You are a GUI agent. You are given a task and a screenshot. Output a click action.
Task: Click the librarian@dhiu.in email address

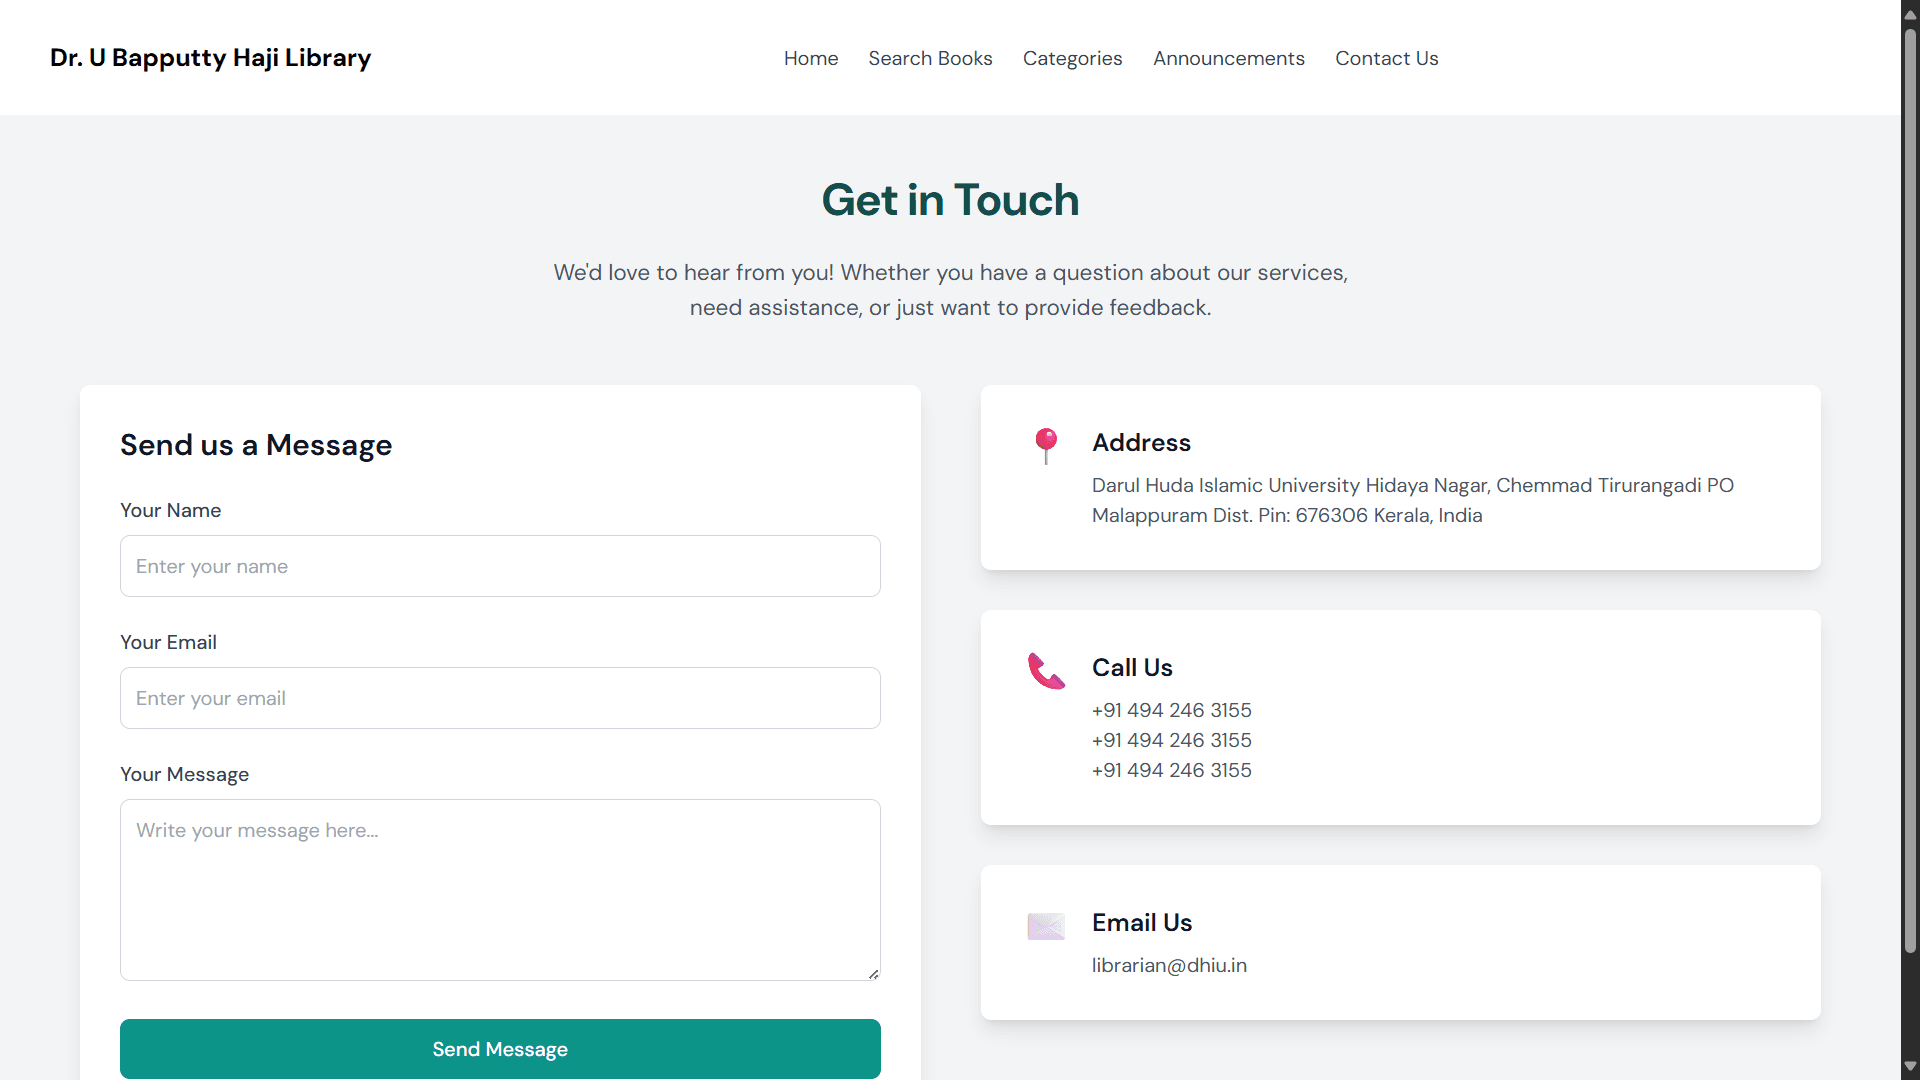[1169, 965]
